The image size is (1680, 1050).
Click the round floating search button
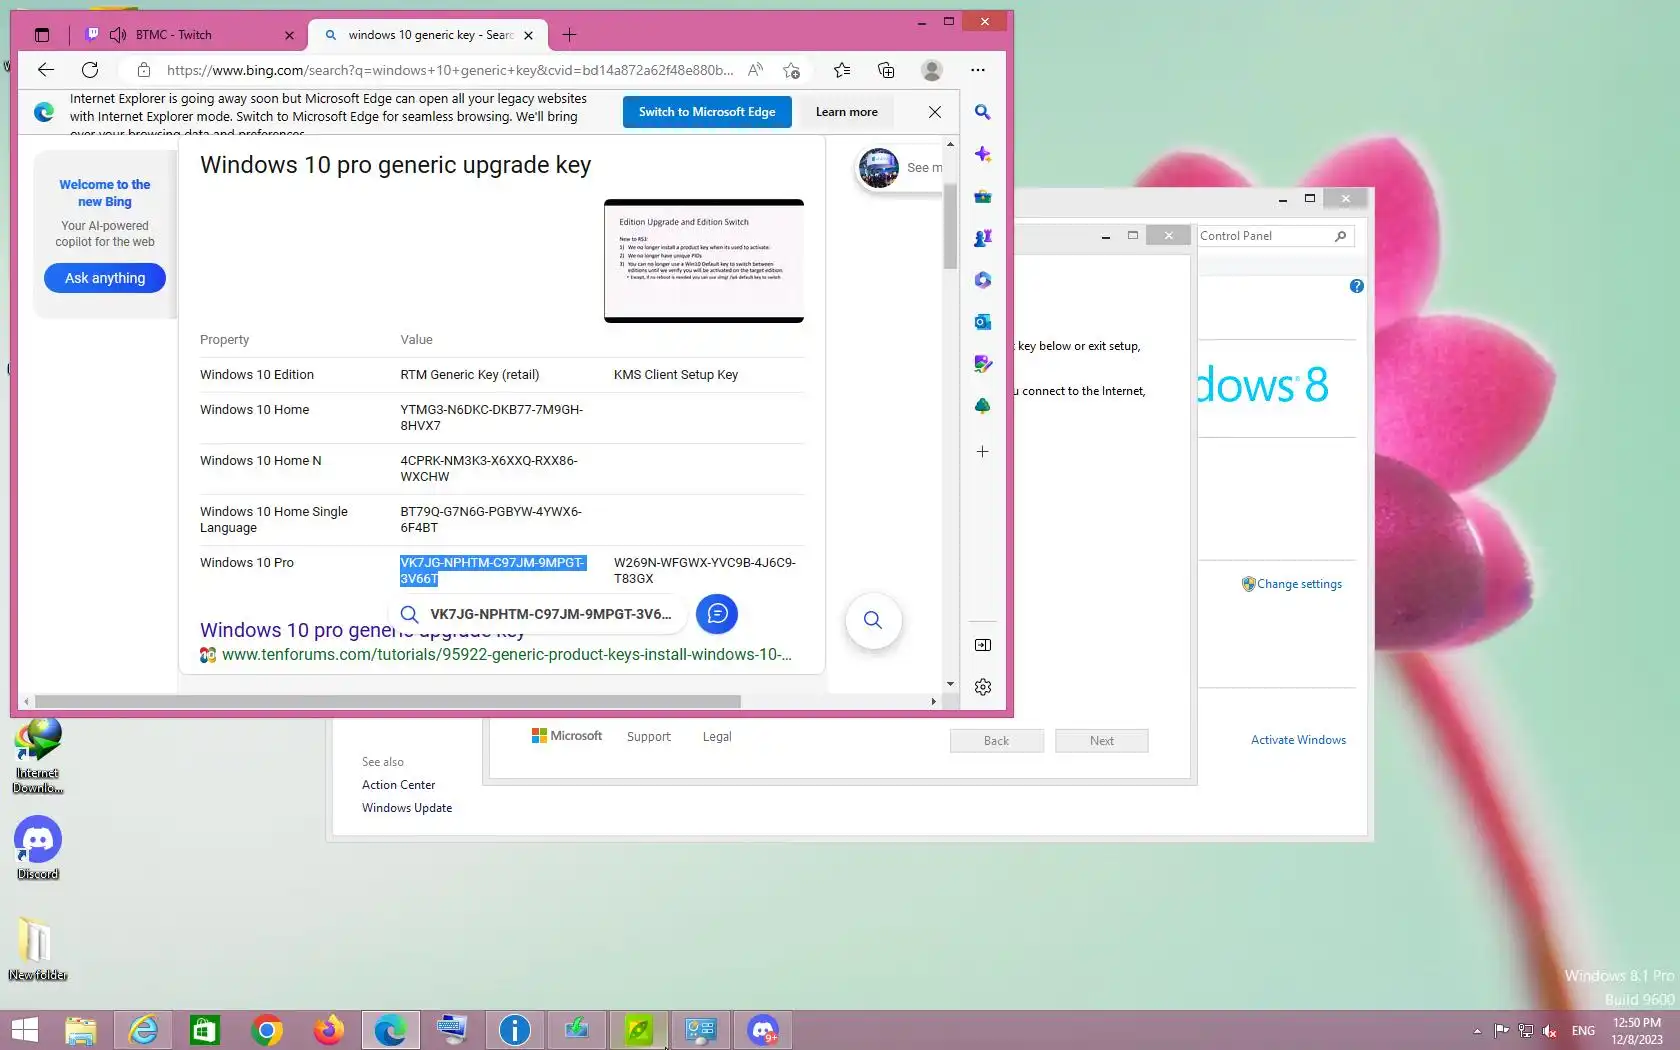click(873, 620)
